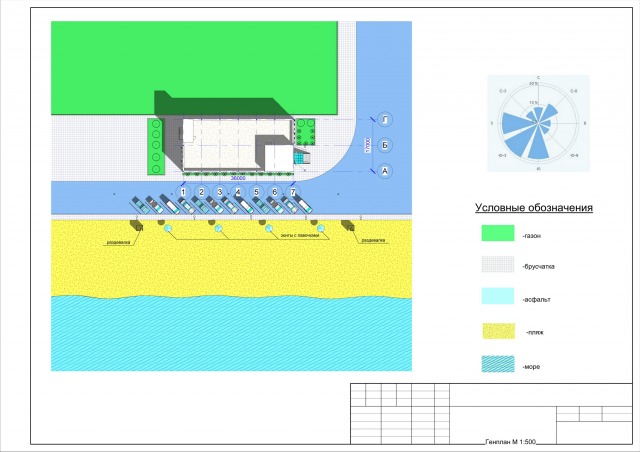The image size is (640, 452).
Task: Click the 'С-В' label on wind rose
Action: (x=574, y=91)
